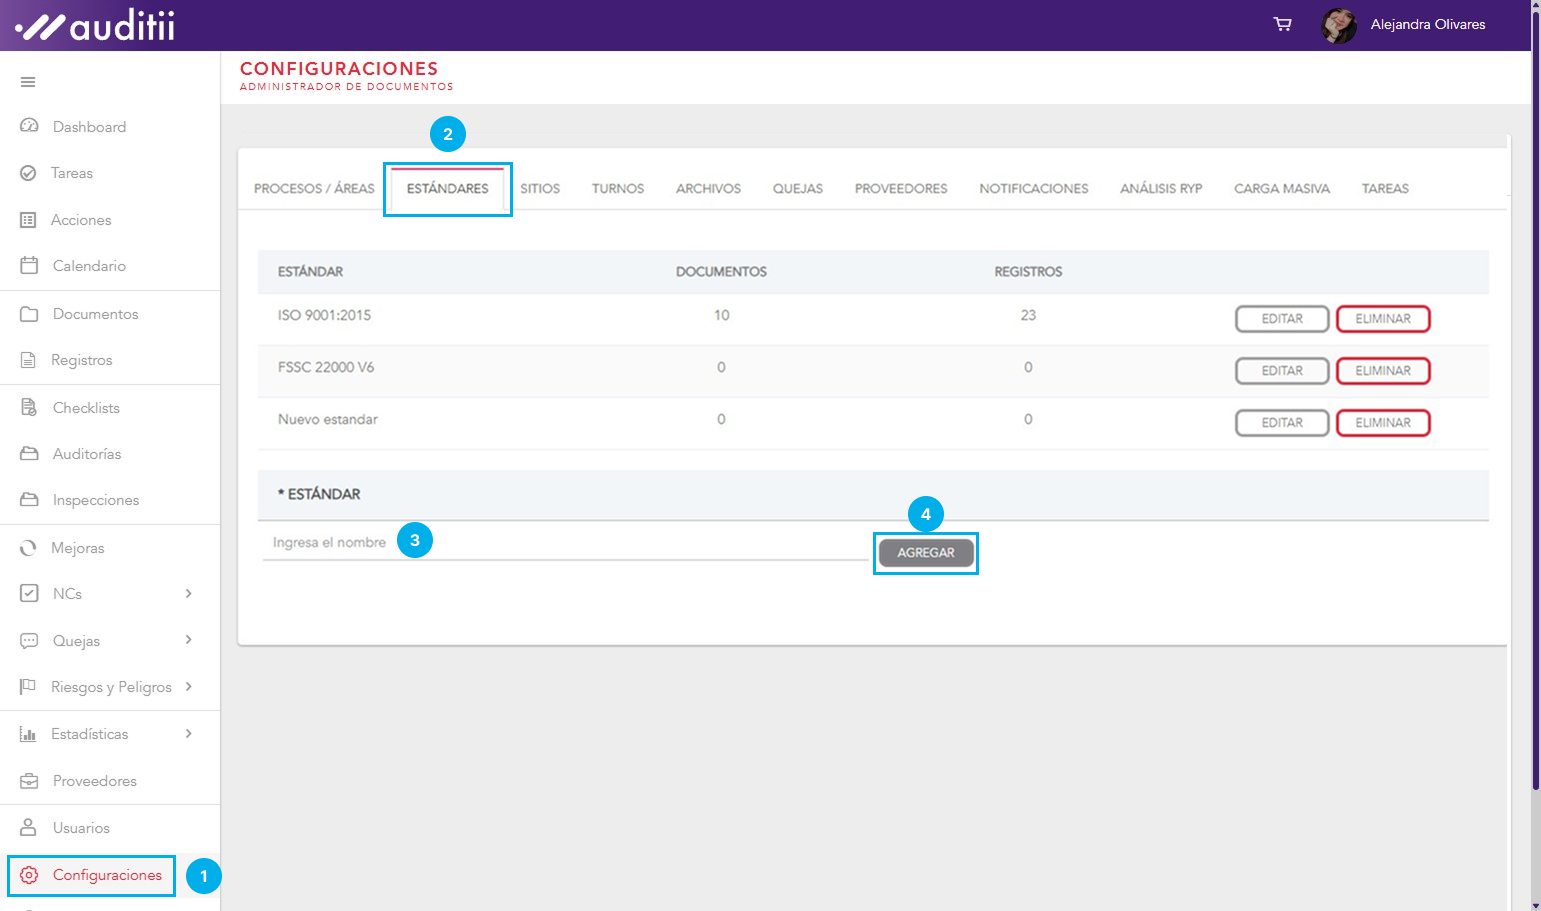Click the Configuraciones gear icon
The image size is (1541, 911).
[29, 875]
